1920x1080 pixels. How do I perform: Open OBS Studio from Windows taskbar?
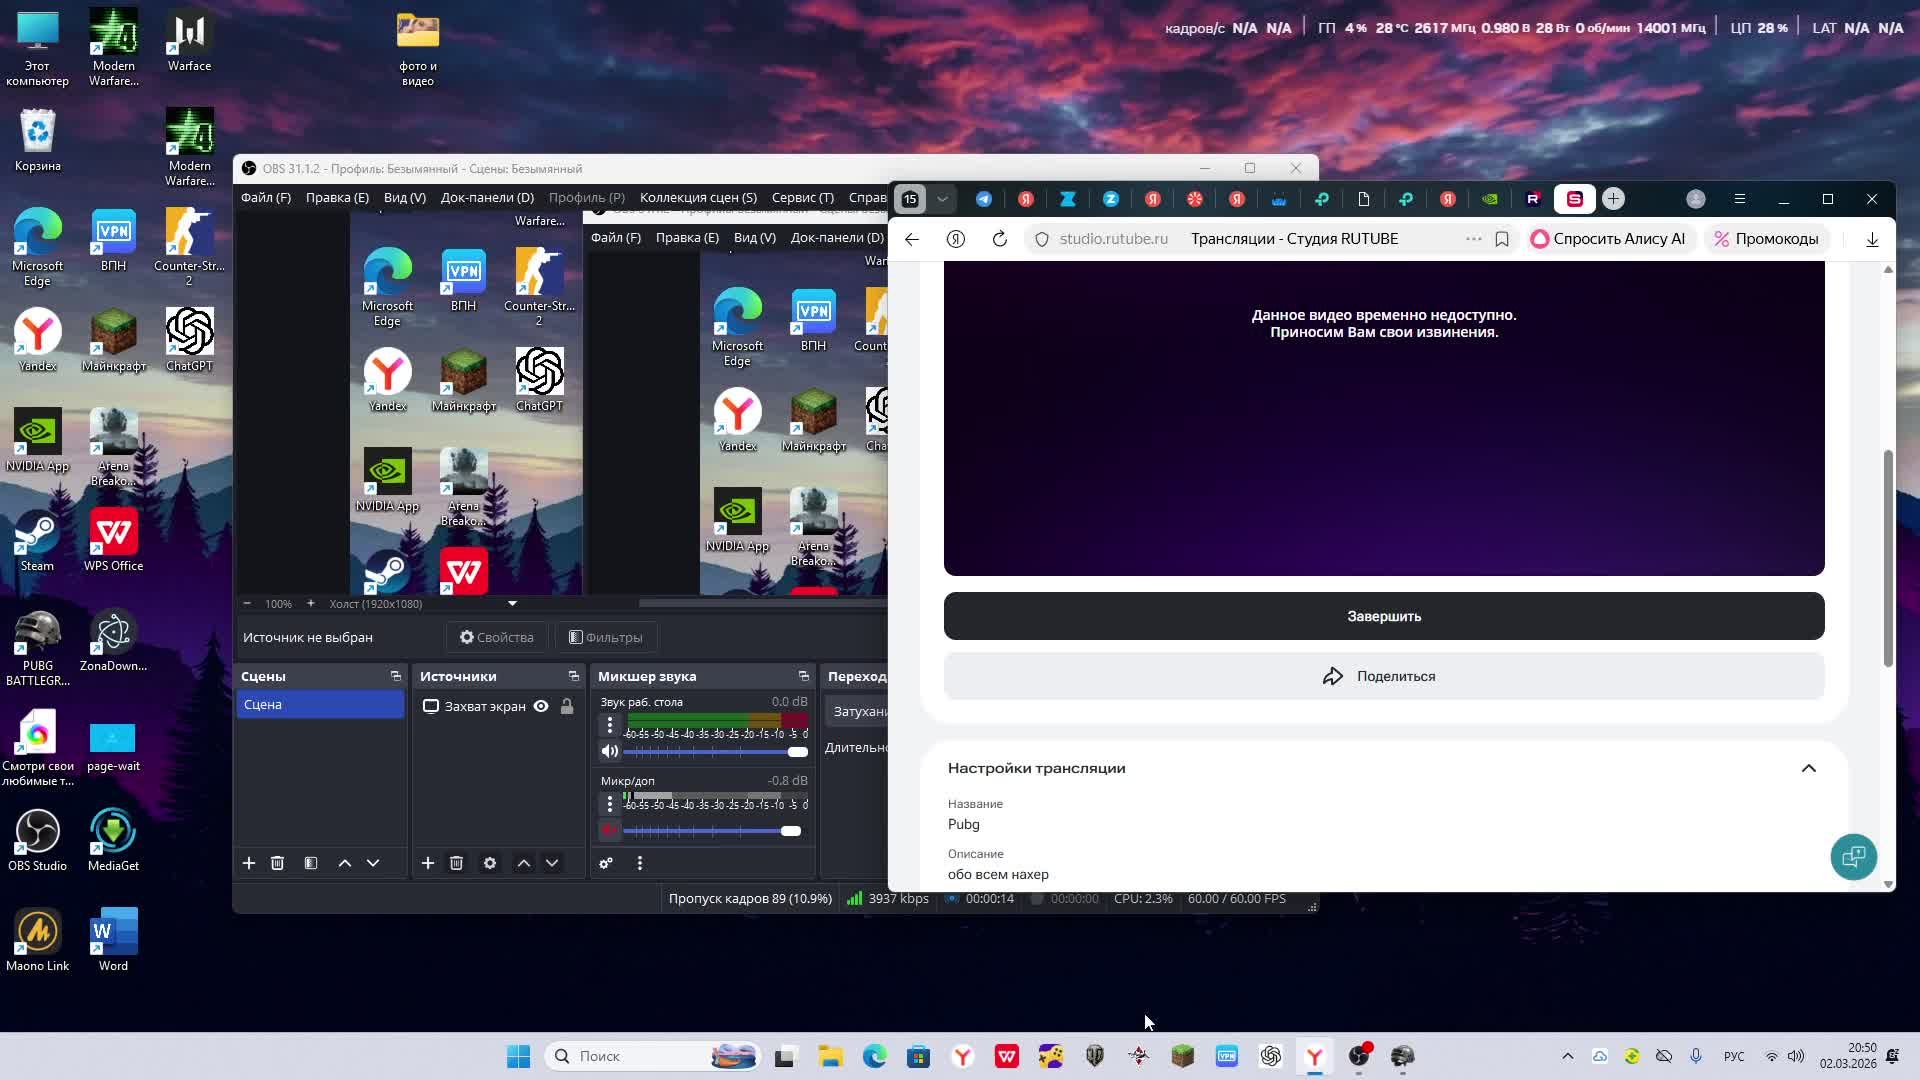tap(1359, 1056)
